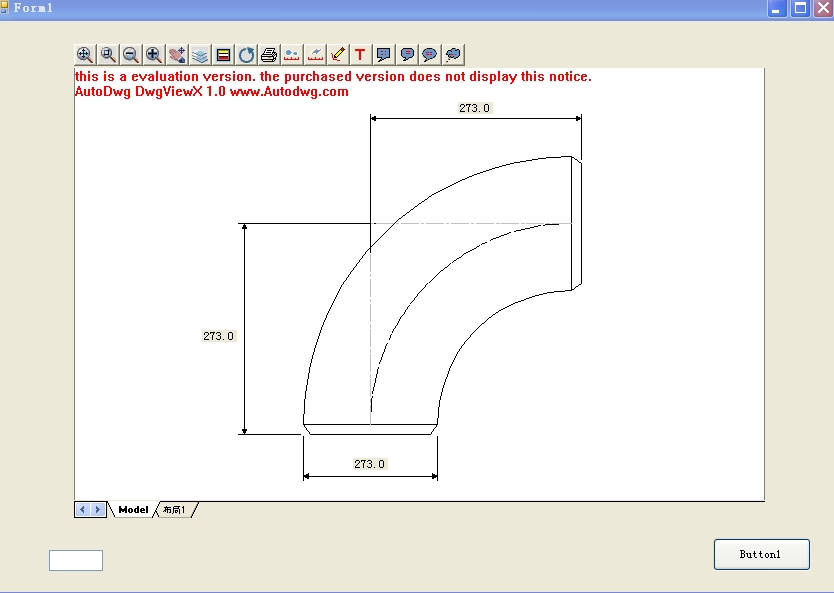Image resolution: width=834 pixels, height=593 pixels.
Task: Click the zoom out magnifier
Action: pyautogui.click(x=131, y=55)
